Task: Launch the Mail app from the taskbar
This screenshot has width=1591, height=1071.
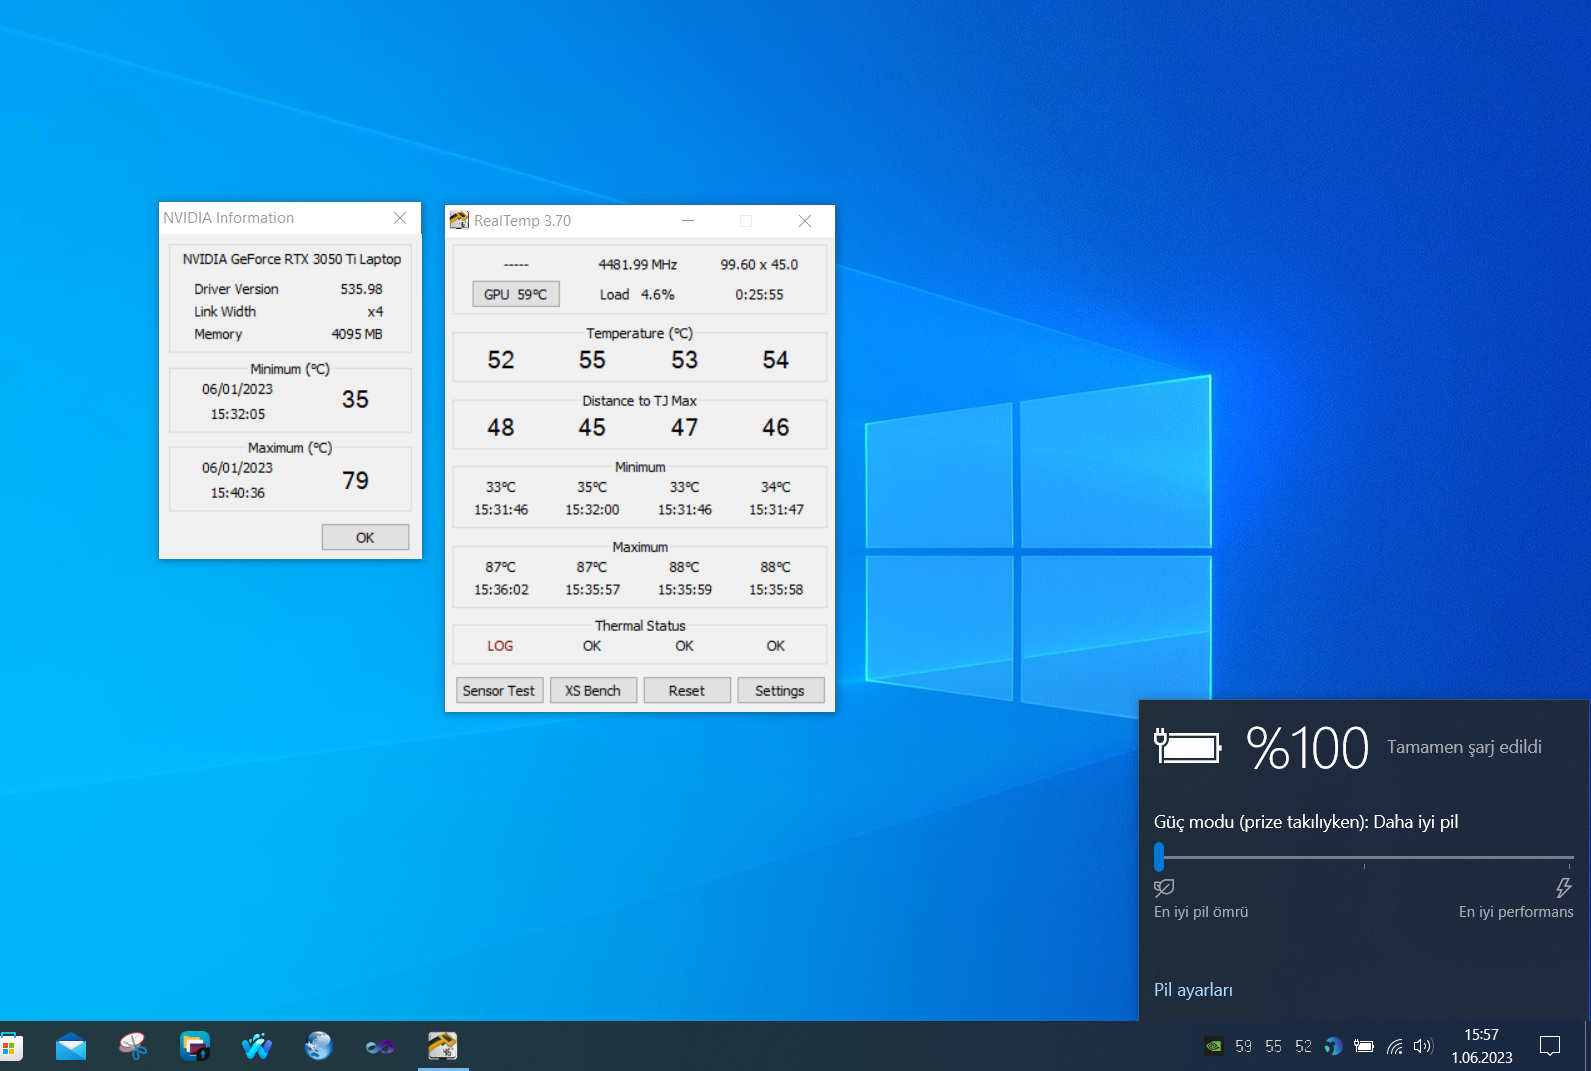Action: (x=71, y=1047)
